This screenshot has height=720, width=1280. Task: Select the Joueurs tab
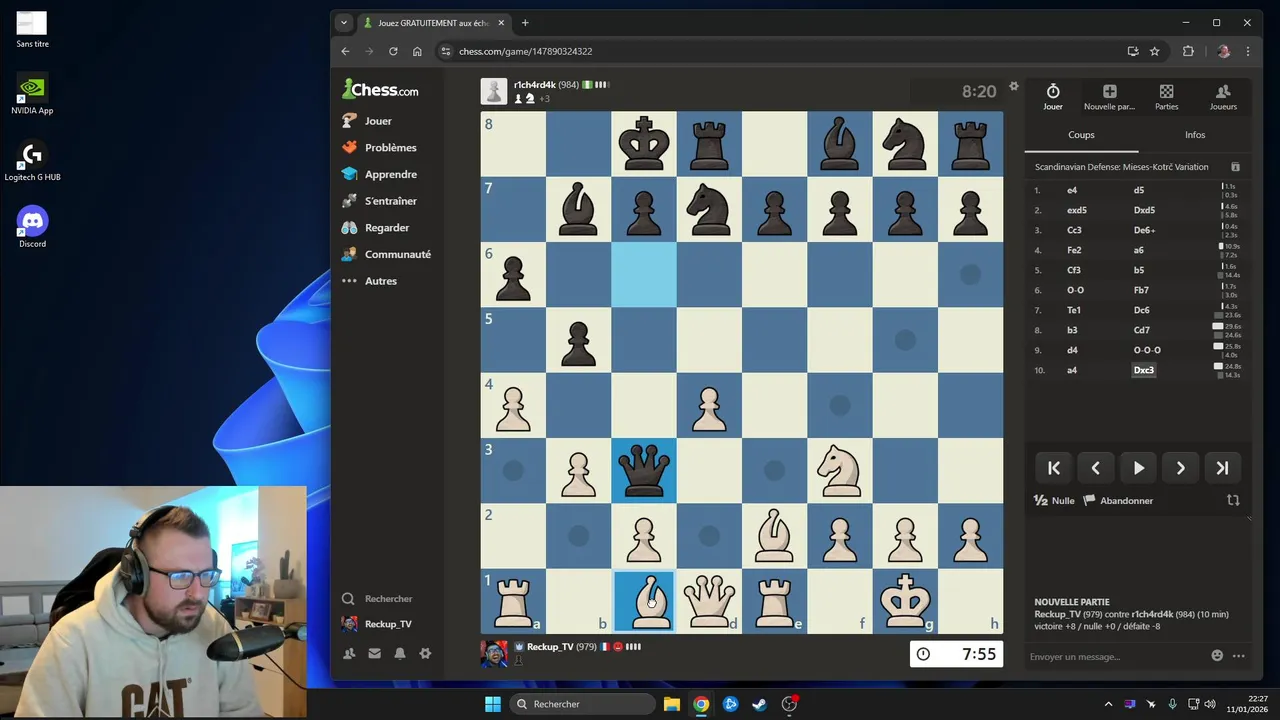tap(1223, 97)
